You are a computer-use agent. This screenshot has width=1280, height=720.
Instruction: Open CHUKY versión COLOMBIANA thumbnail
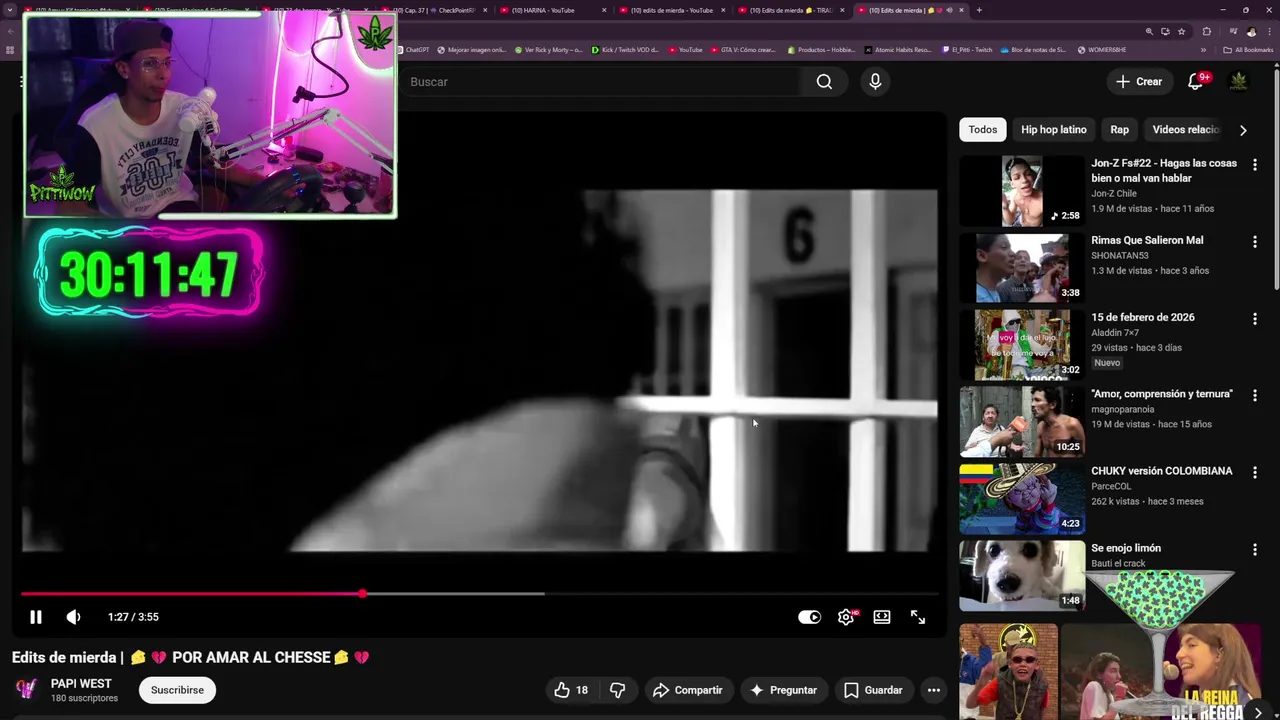(1022, 499)
